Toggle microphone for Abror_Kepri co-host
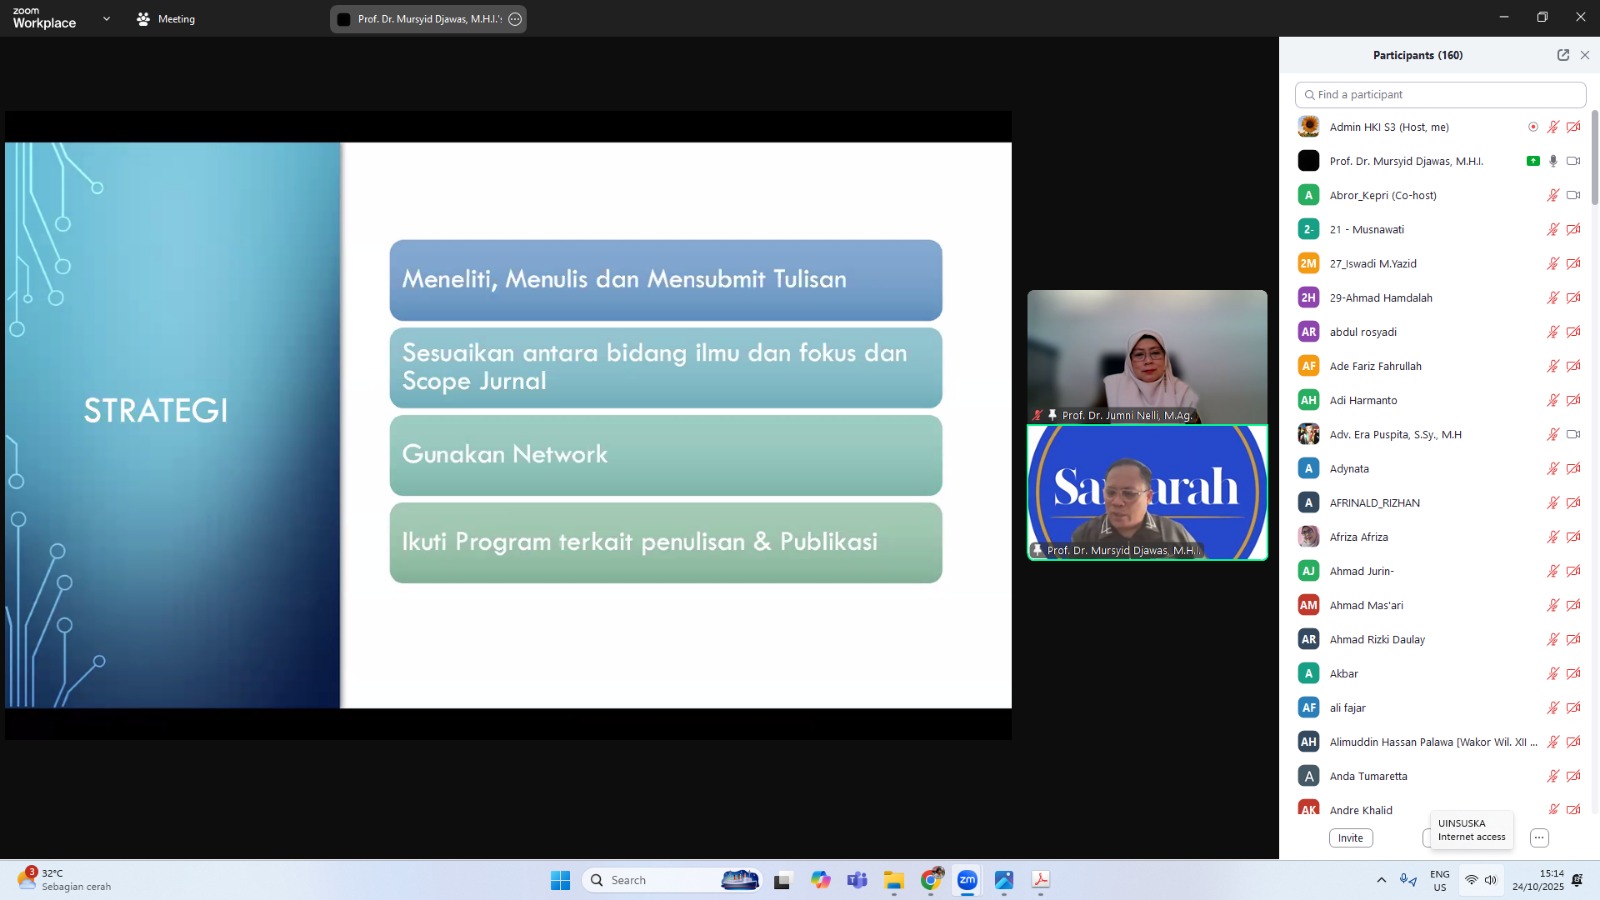Screen dimensions: 1600x900 click(1553, 195)
